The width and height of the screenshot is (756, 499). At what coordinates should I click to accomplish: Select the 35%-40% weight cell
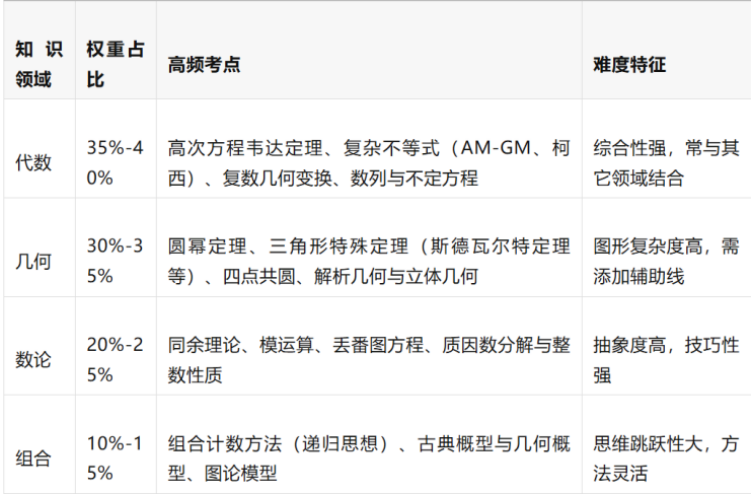point(113,162)
